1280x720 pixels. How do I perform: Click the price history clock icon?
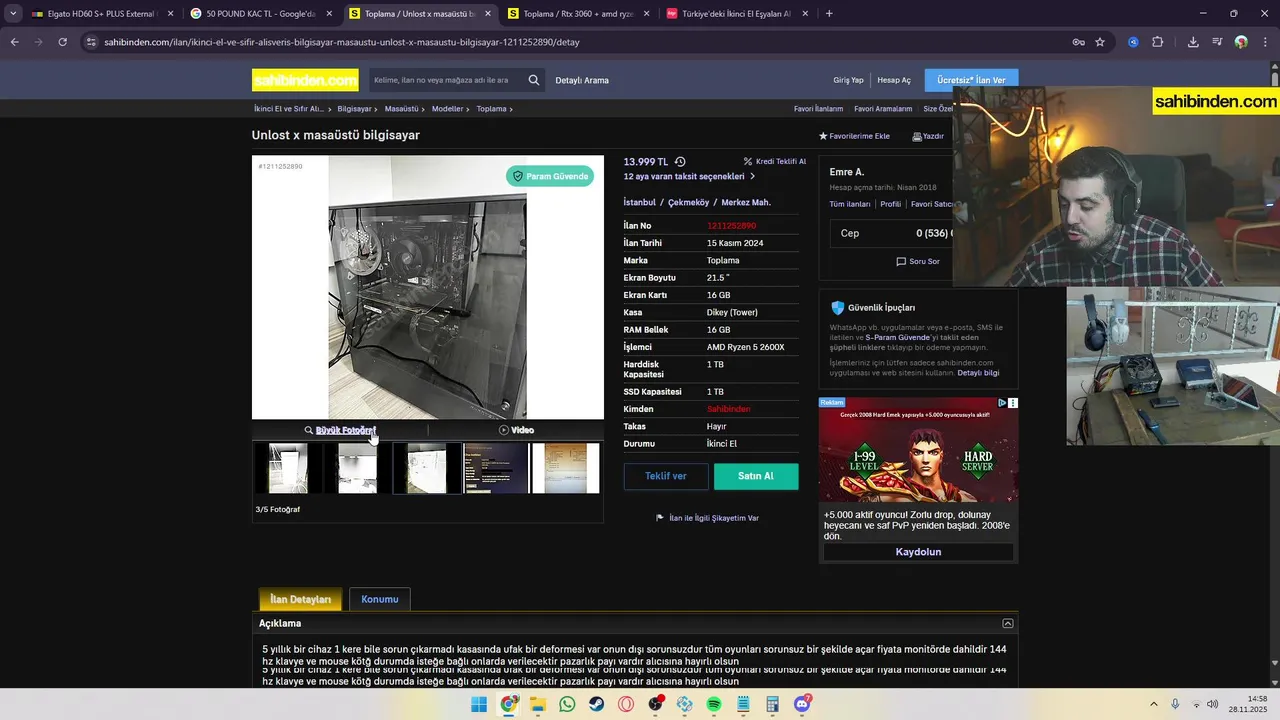[x=680, y=161]
